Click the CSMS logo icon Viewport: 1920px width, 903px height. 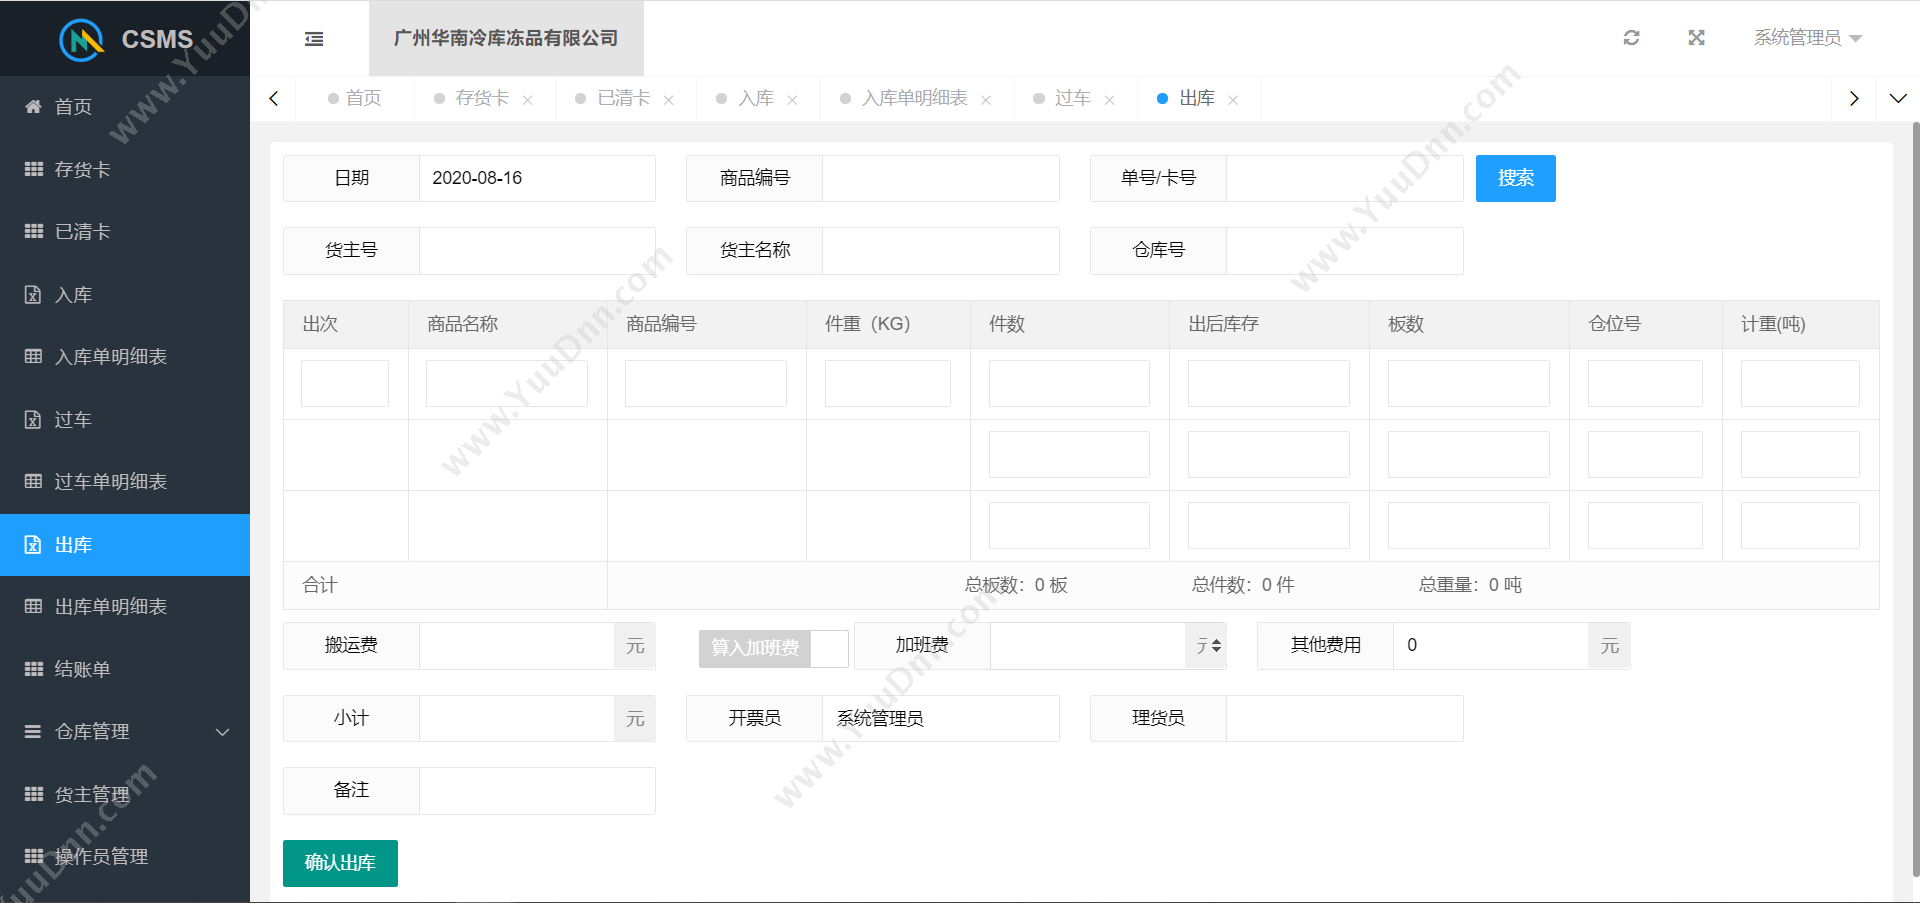(82, 39)
